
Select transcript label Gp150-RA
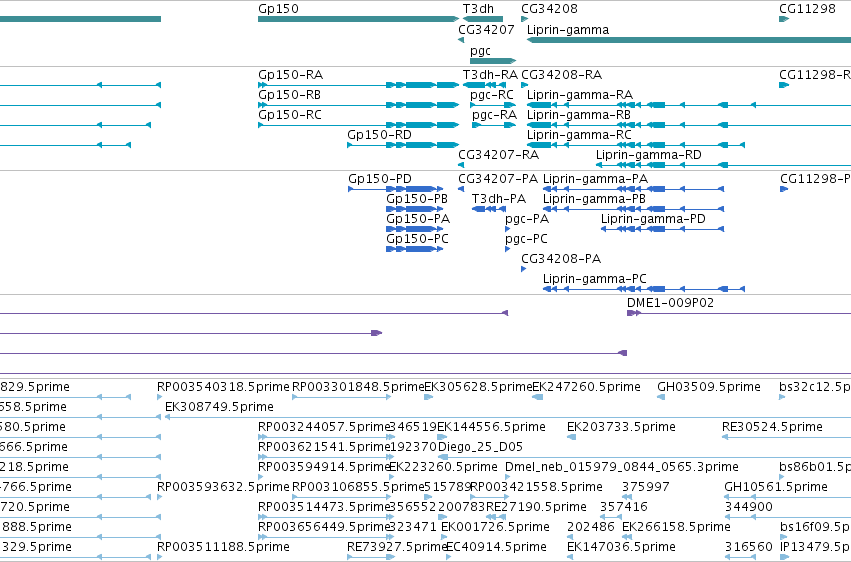[290, 75]
